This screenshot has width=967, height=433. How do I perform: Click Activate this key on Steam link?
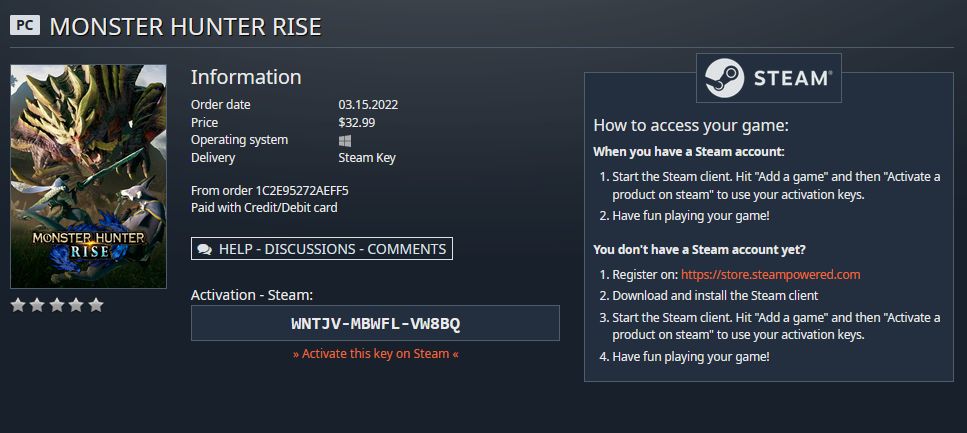(x=376, y=354)
